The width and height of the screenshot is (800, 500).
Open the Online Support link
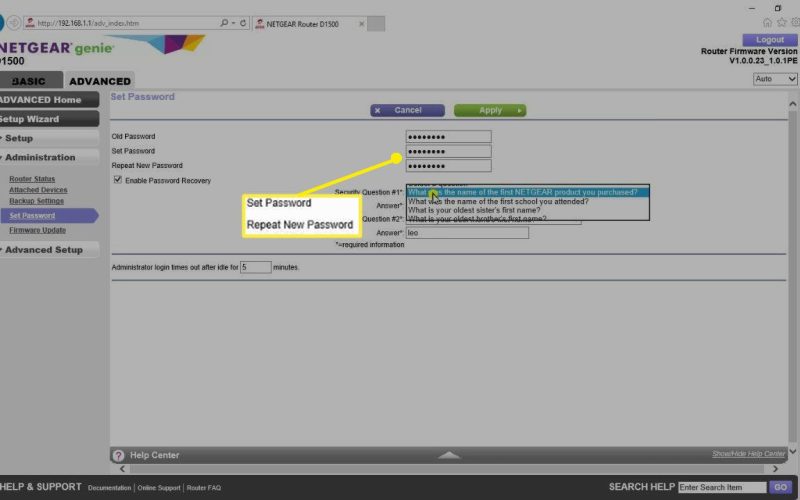coord(159,488)
